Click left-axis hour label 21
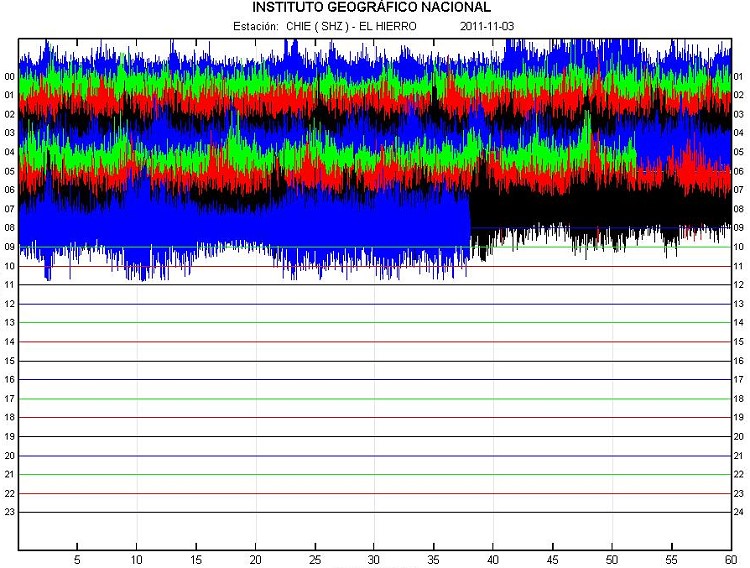The image size is (750, 568). (x=9, y=474)
